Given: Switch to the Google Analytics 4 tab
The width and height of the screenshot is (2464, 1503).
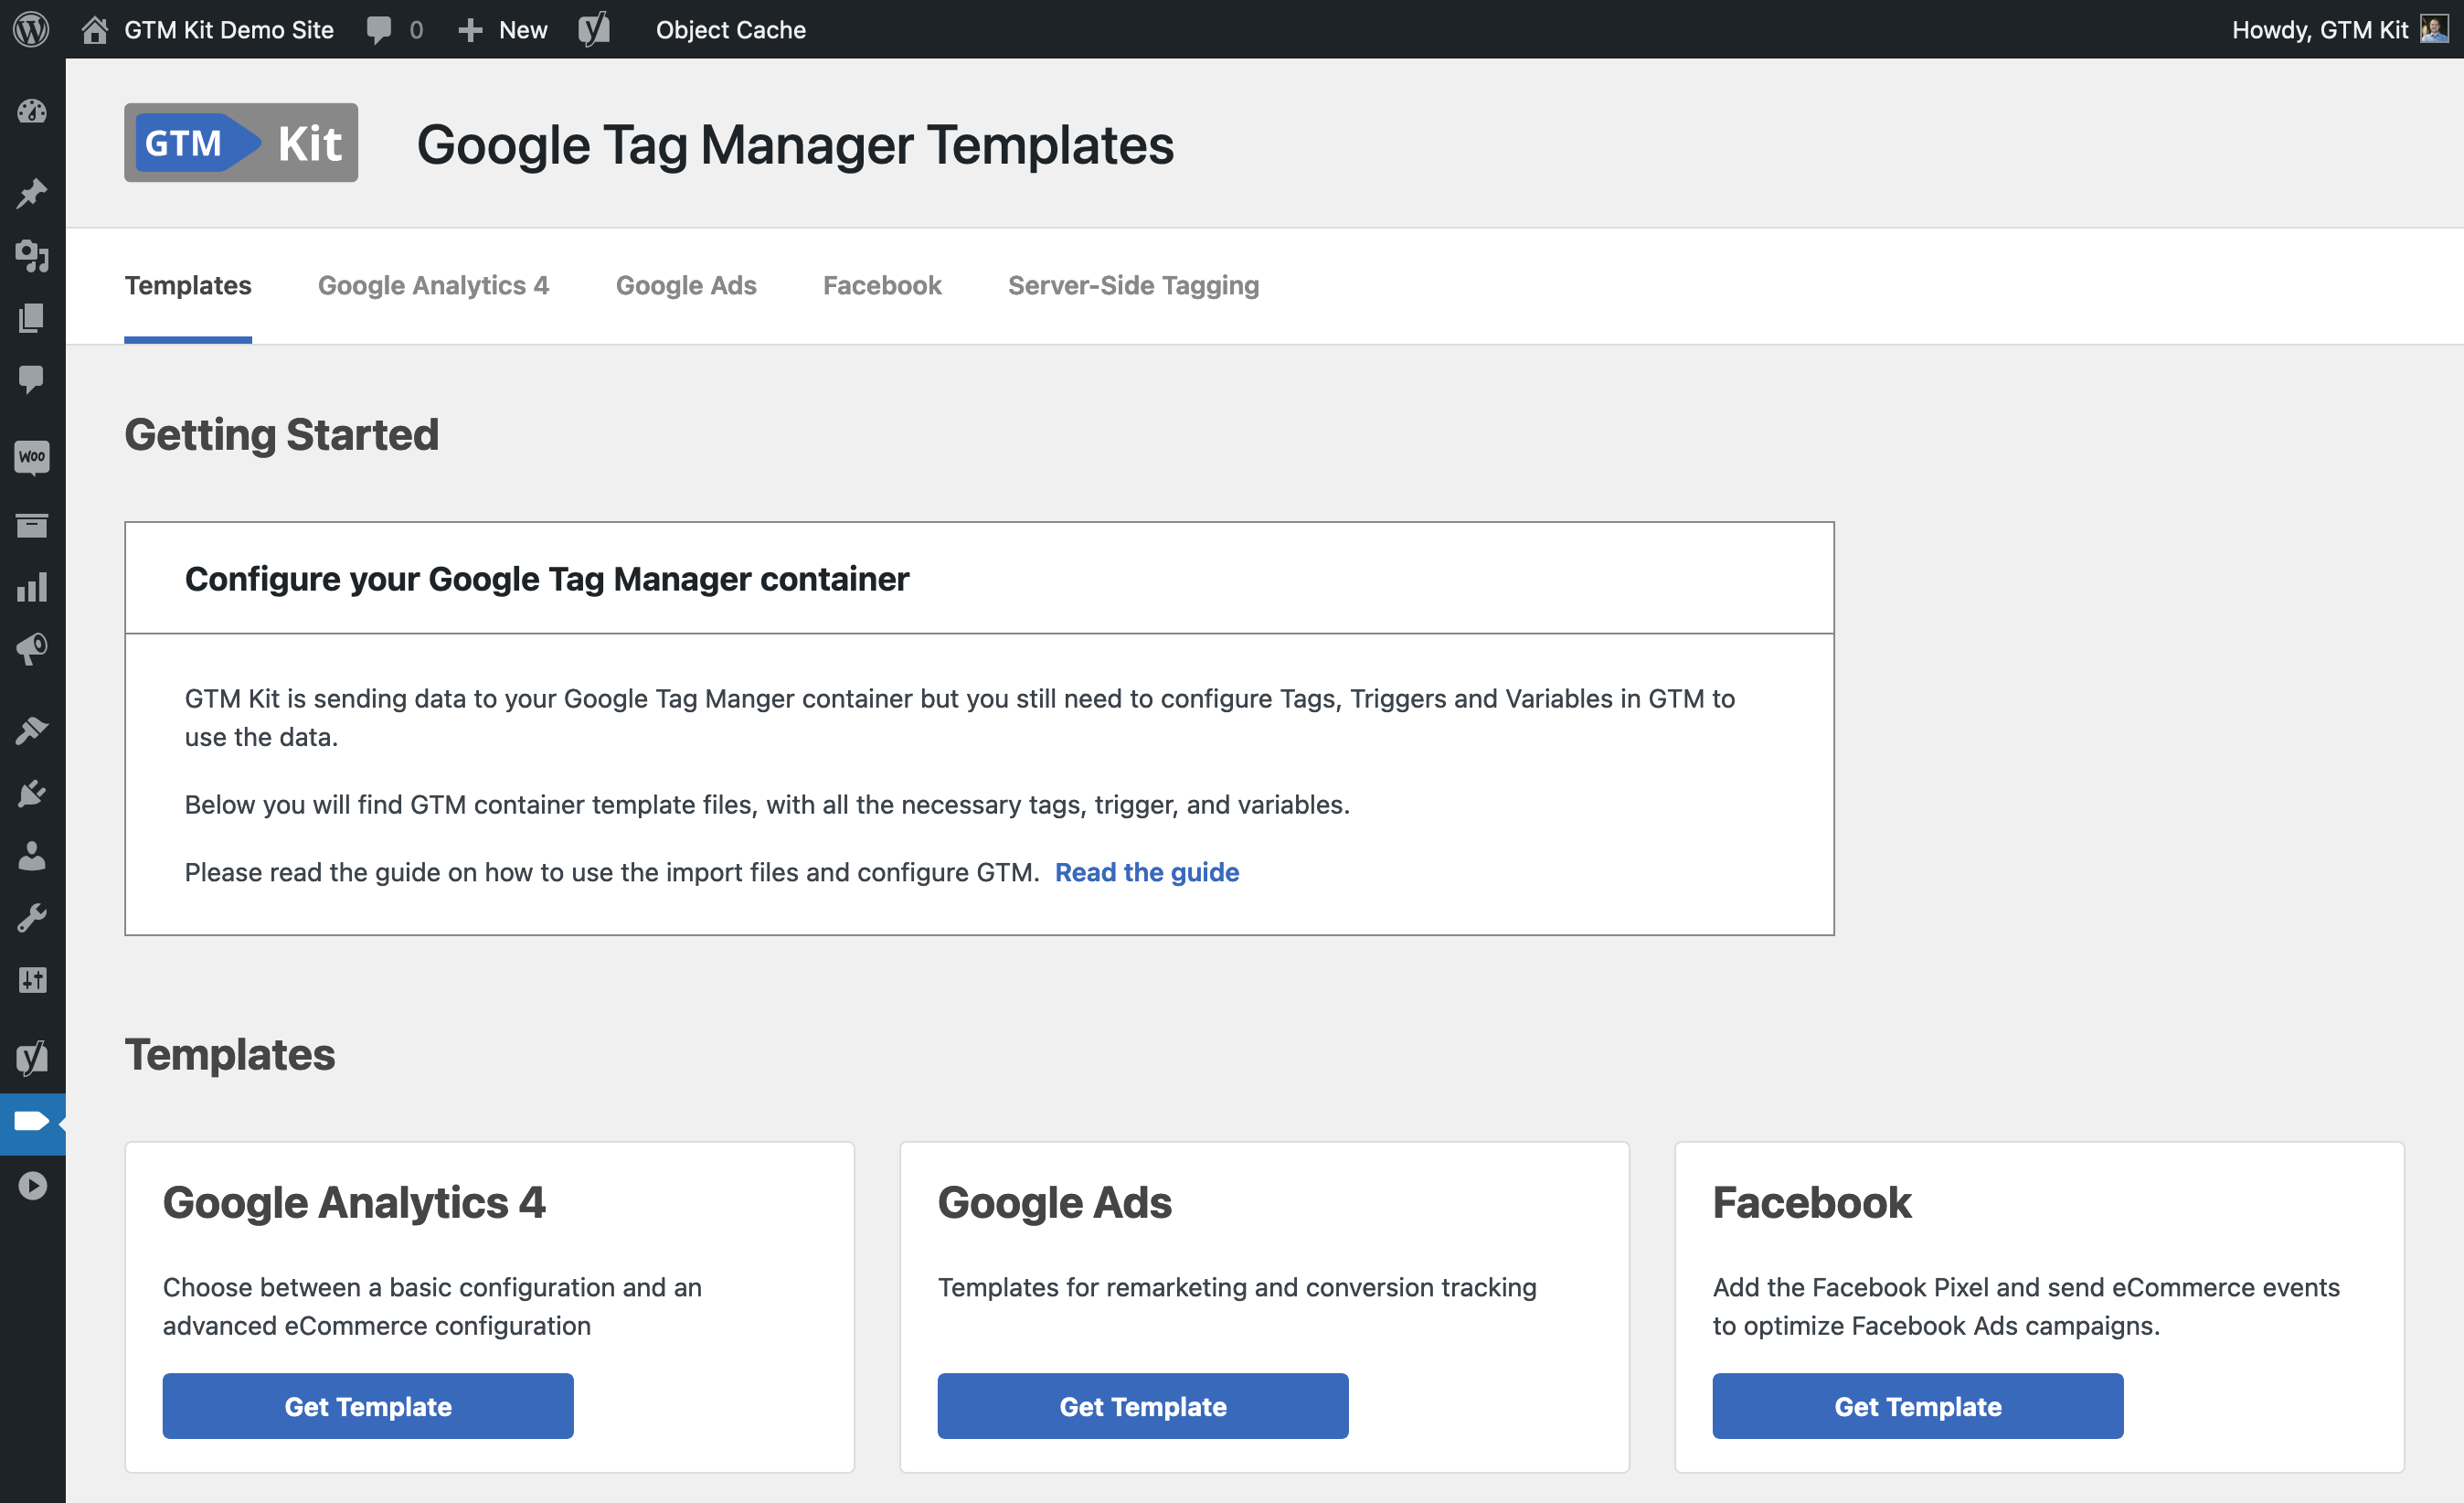Looking at the screenshot, I should tap(433, 285).
